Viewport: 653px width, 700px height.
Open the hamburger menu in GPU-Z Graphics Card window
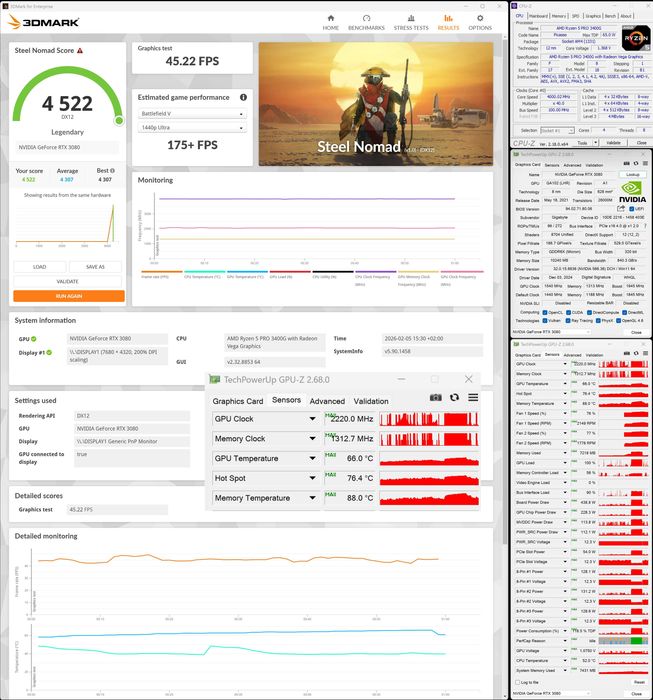[645, 164]
